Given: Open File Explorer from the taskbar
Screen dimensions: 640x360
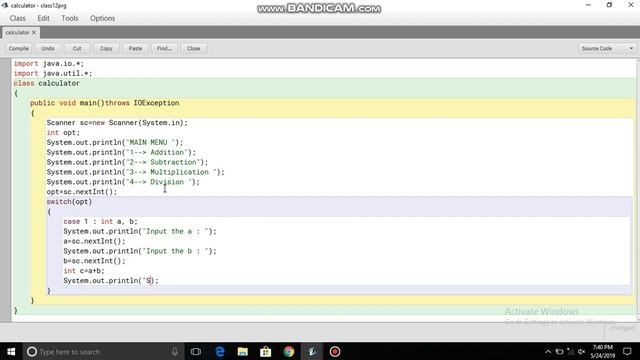Looking at the screenshot, I should point(243,351).
